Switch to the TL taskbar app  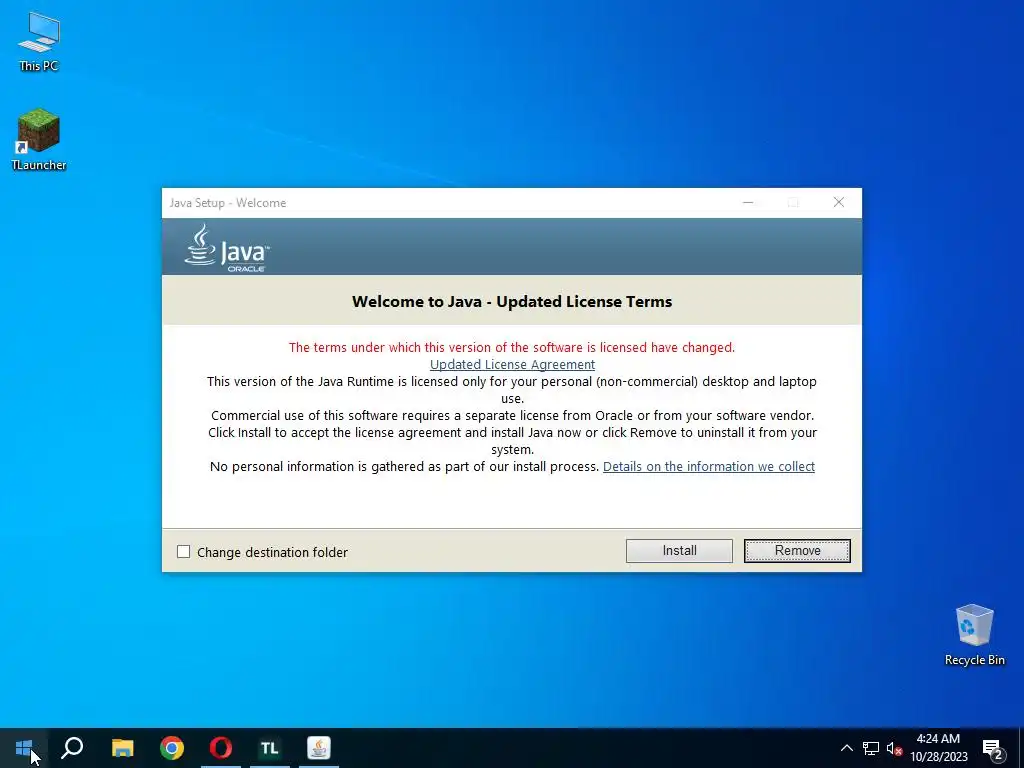point(270,748)
